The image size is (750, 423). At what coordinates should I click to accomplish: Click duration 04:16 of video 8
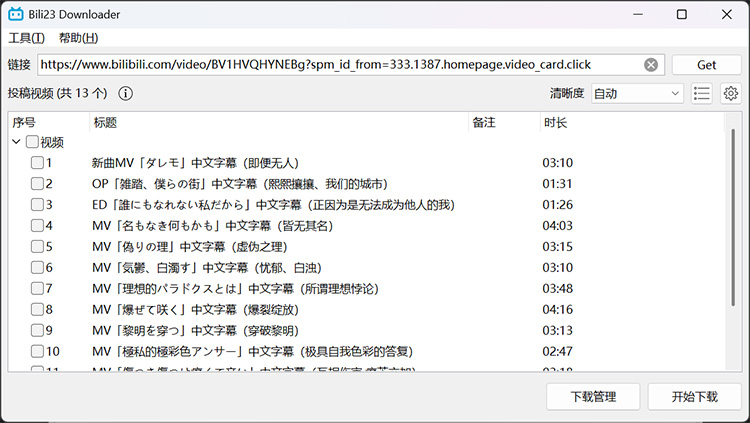[557, 310]
